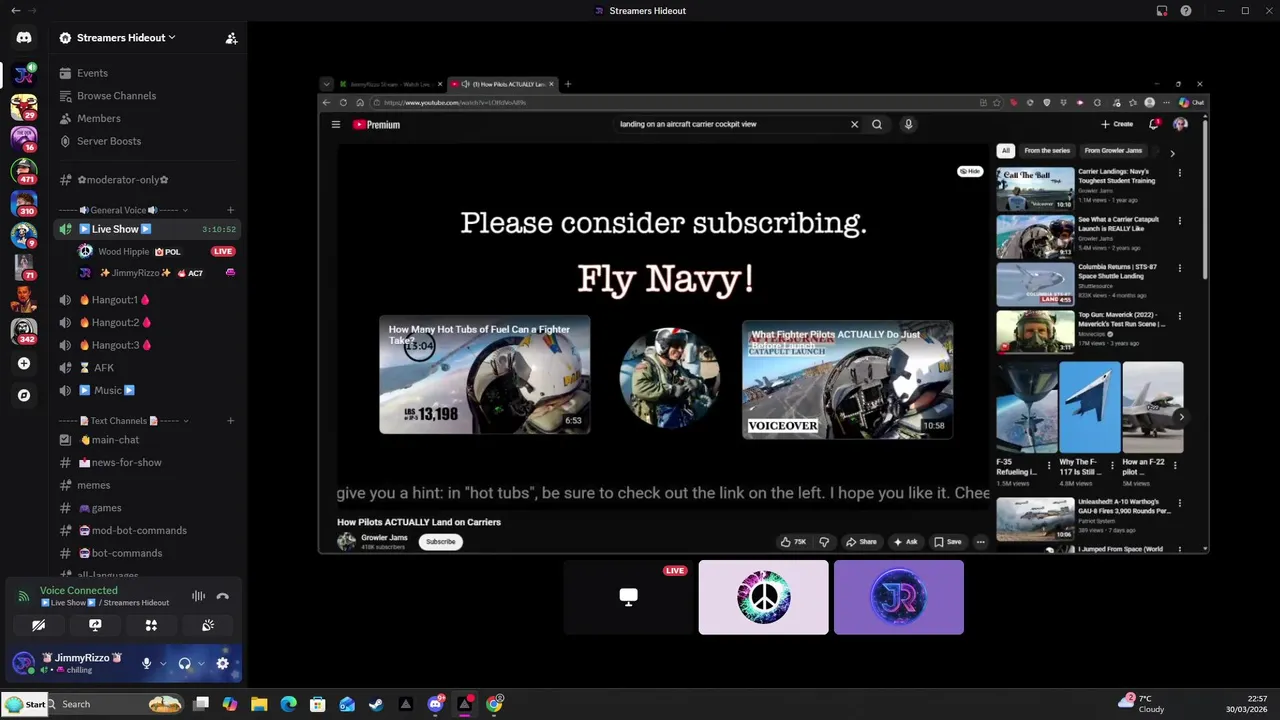Select the peace sign participant tile
This screenshot has height=720, width=1280.
tap(764, 597)
